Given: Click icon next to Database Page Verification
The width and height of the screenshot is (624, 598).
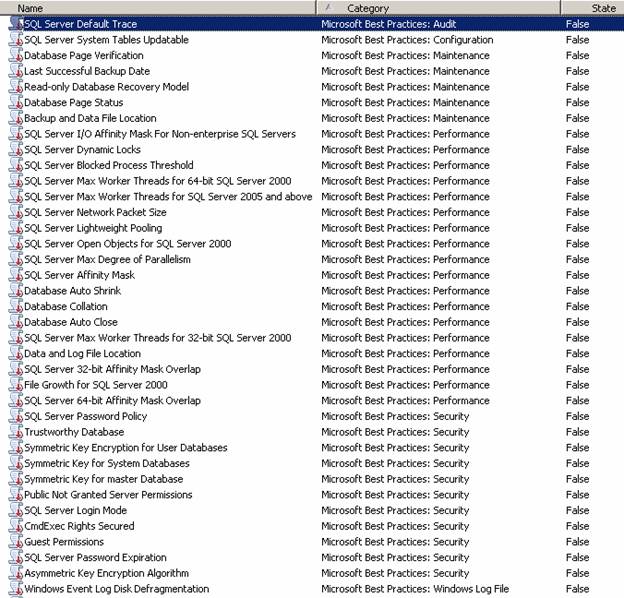Looking at the screenshot, I should tap(16, 55).
